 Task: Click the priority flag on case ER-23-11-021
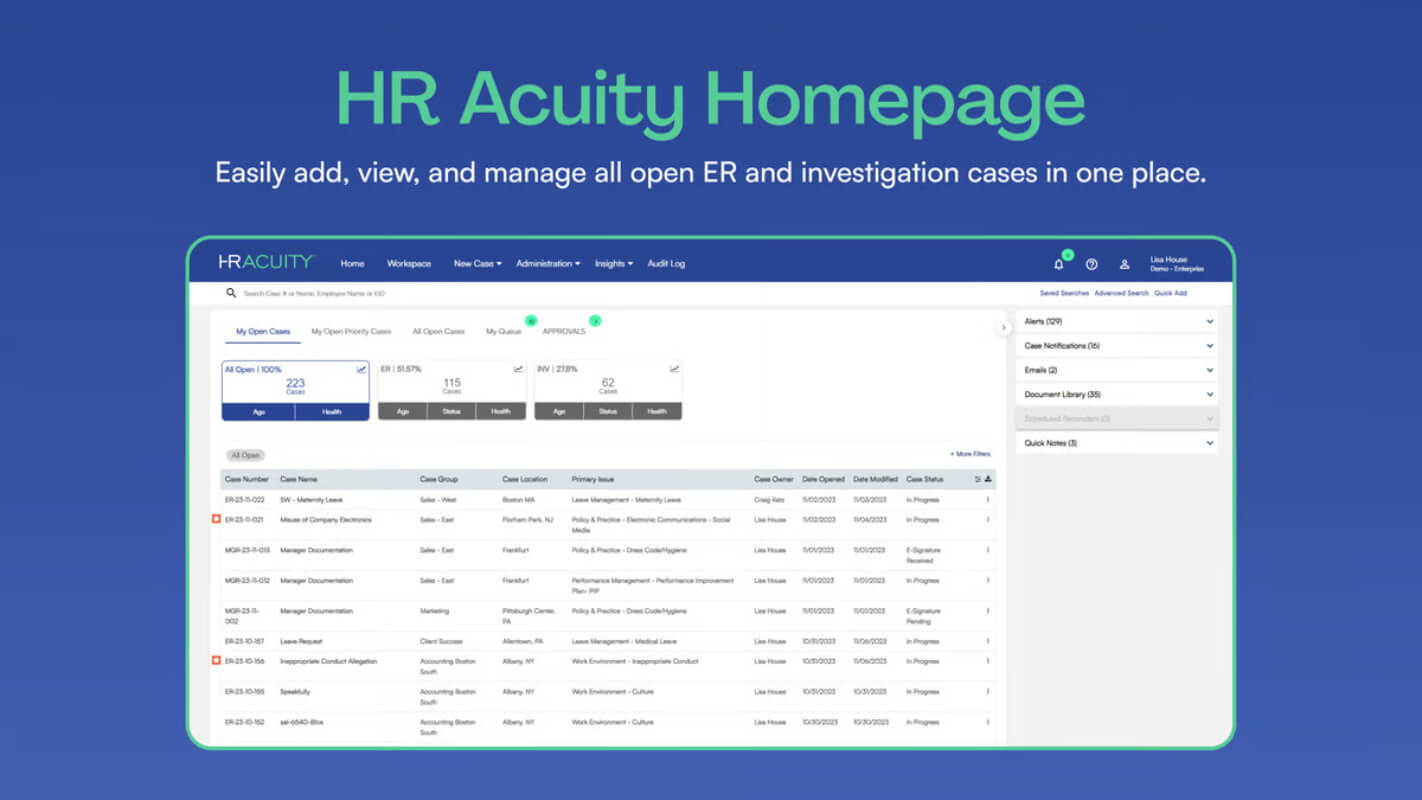click(x=216, y=519)
